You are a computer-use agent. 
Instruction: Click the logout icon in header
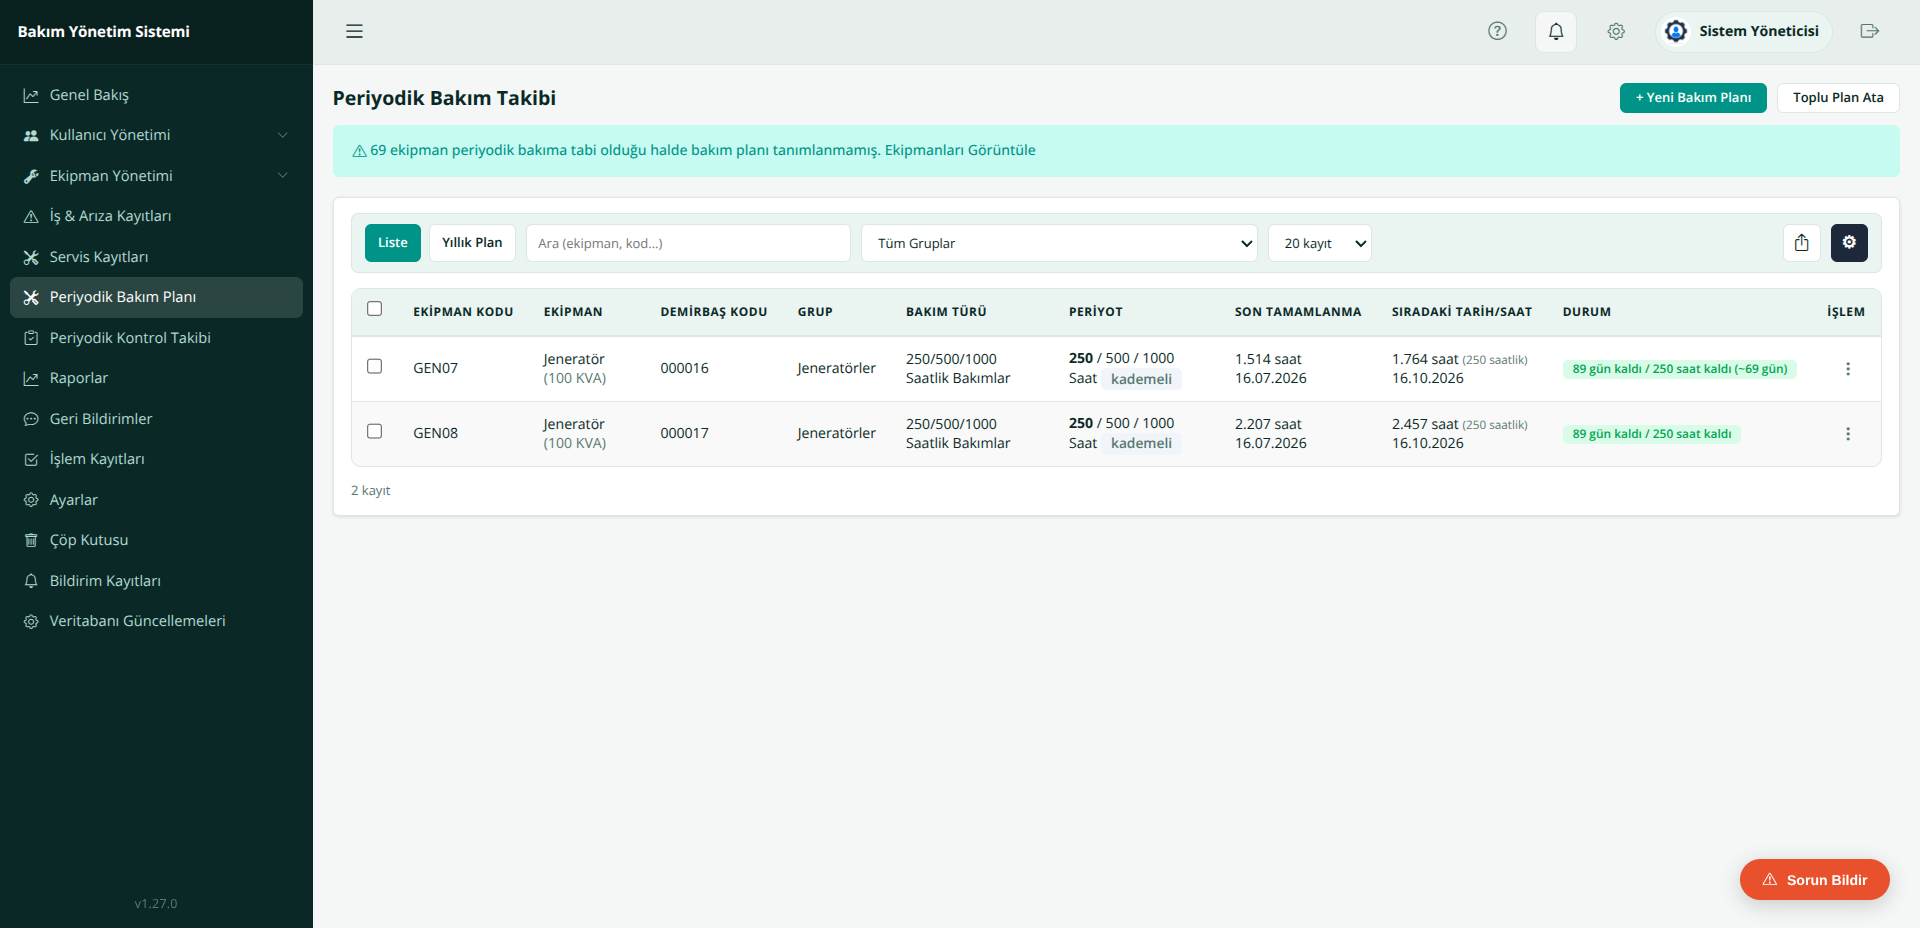pos(1870,31)
